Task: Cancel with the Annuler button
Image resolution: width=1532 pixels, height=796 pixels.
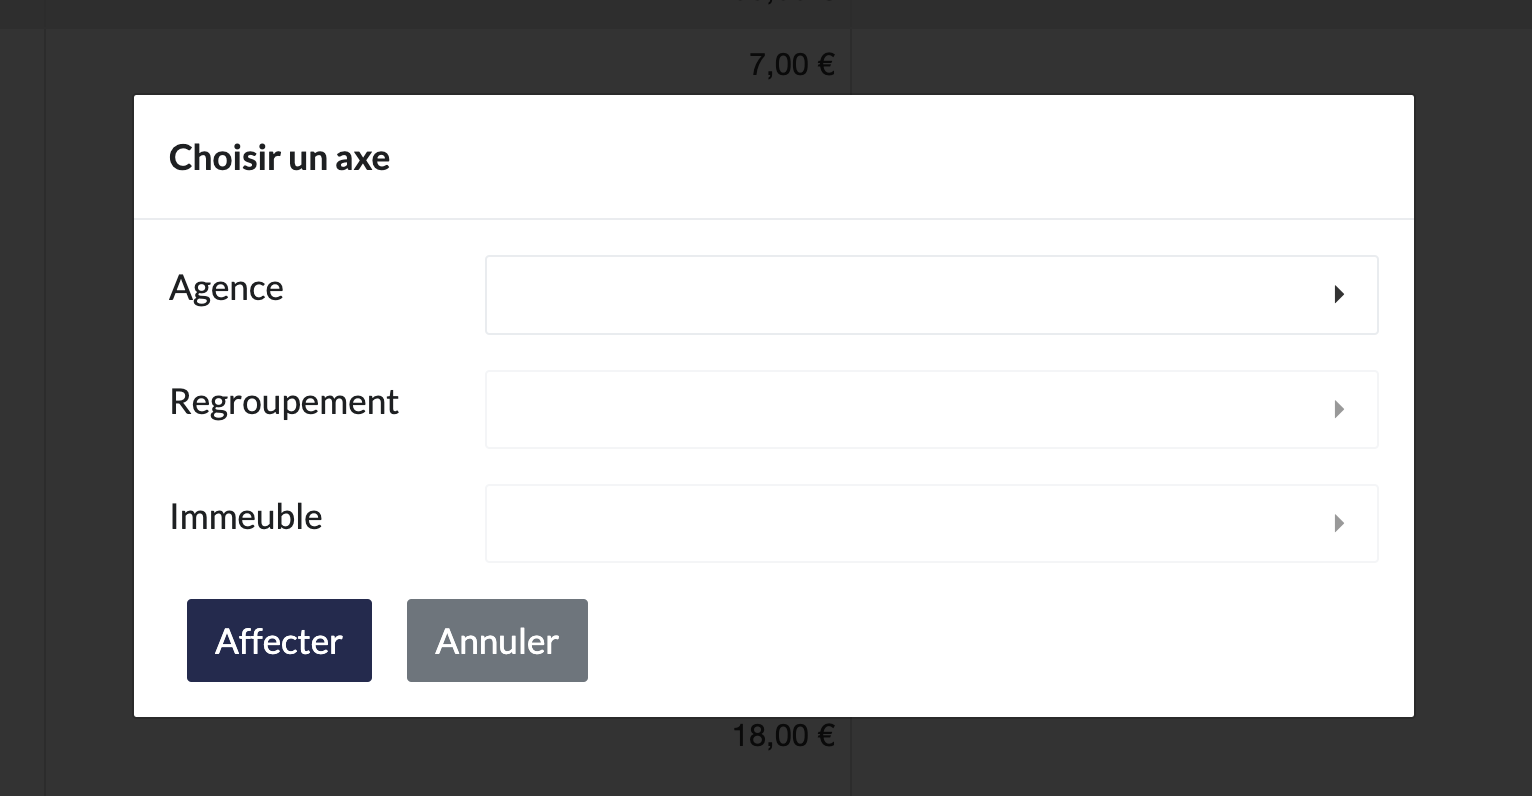Action: (x=497, y=641)
